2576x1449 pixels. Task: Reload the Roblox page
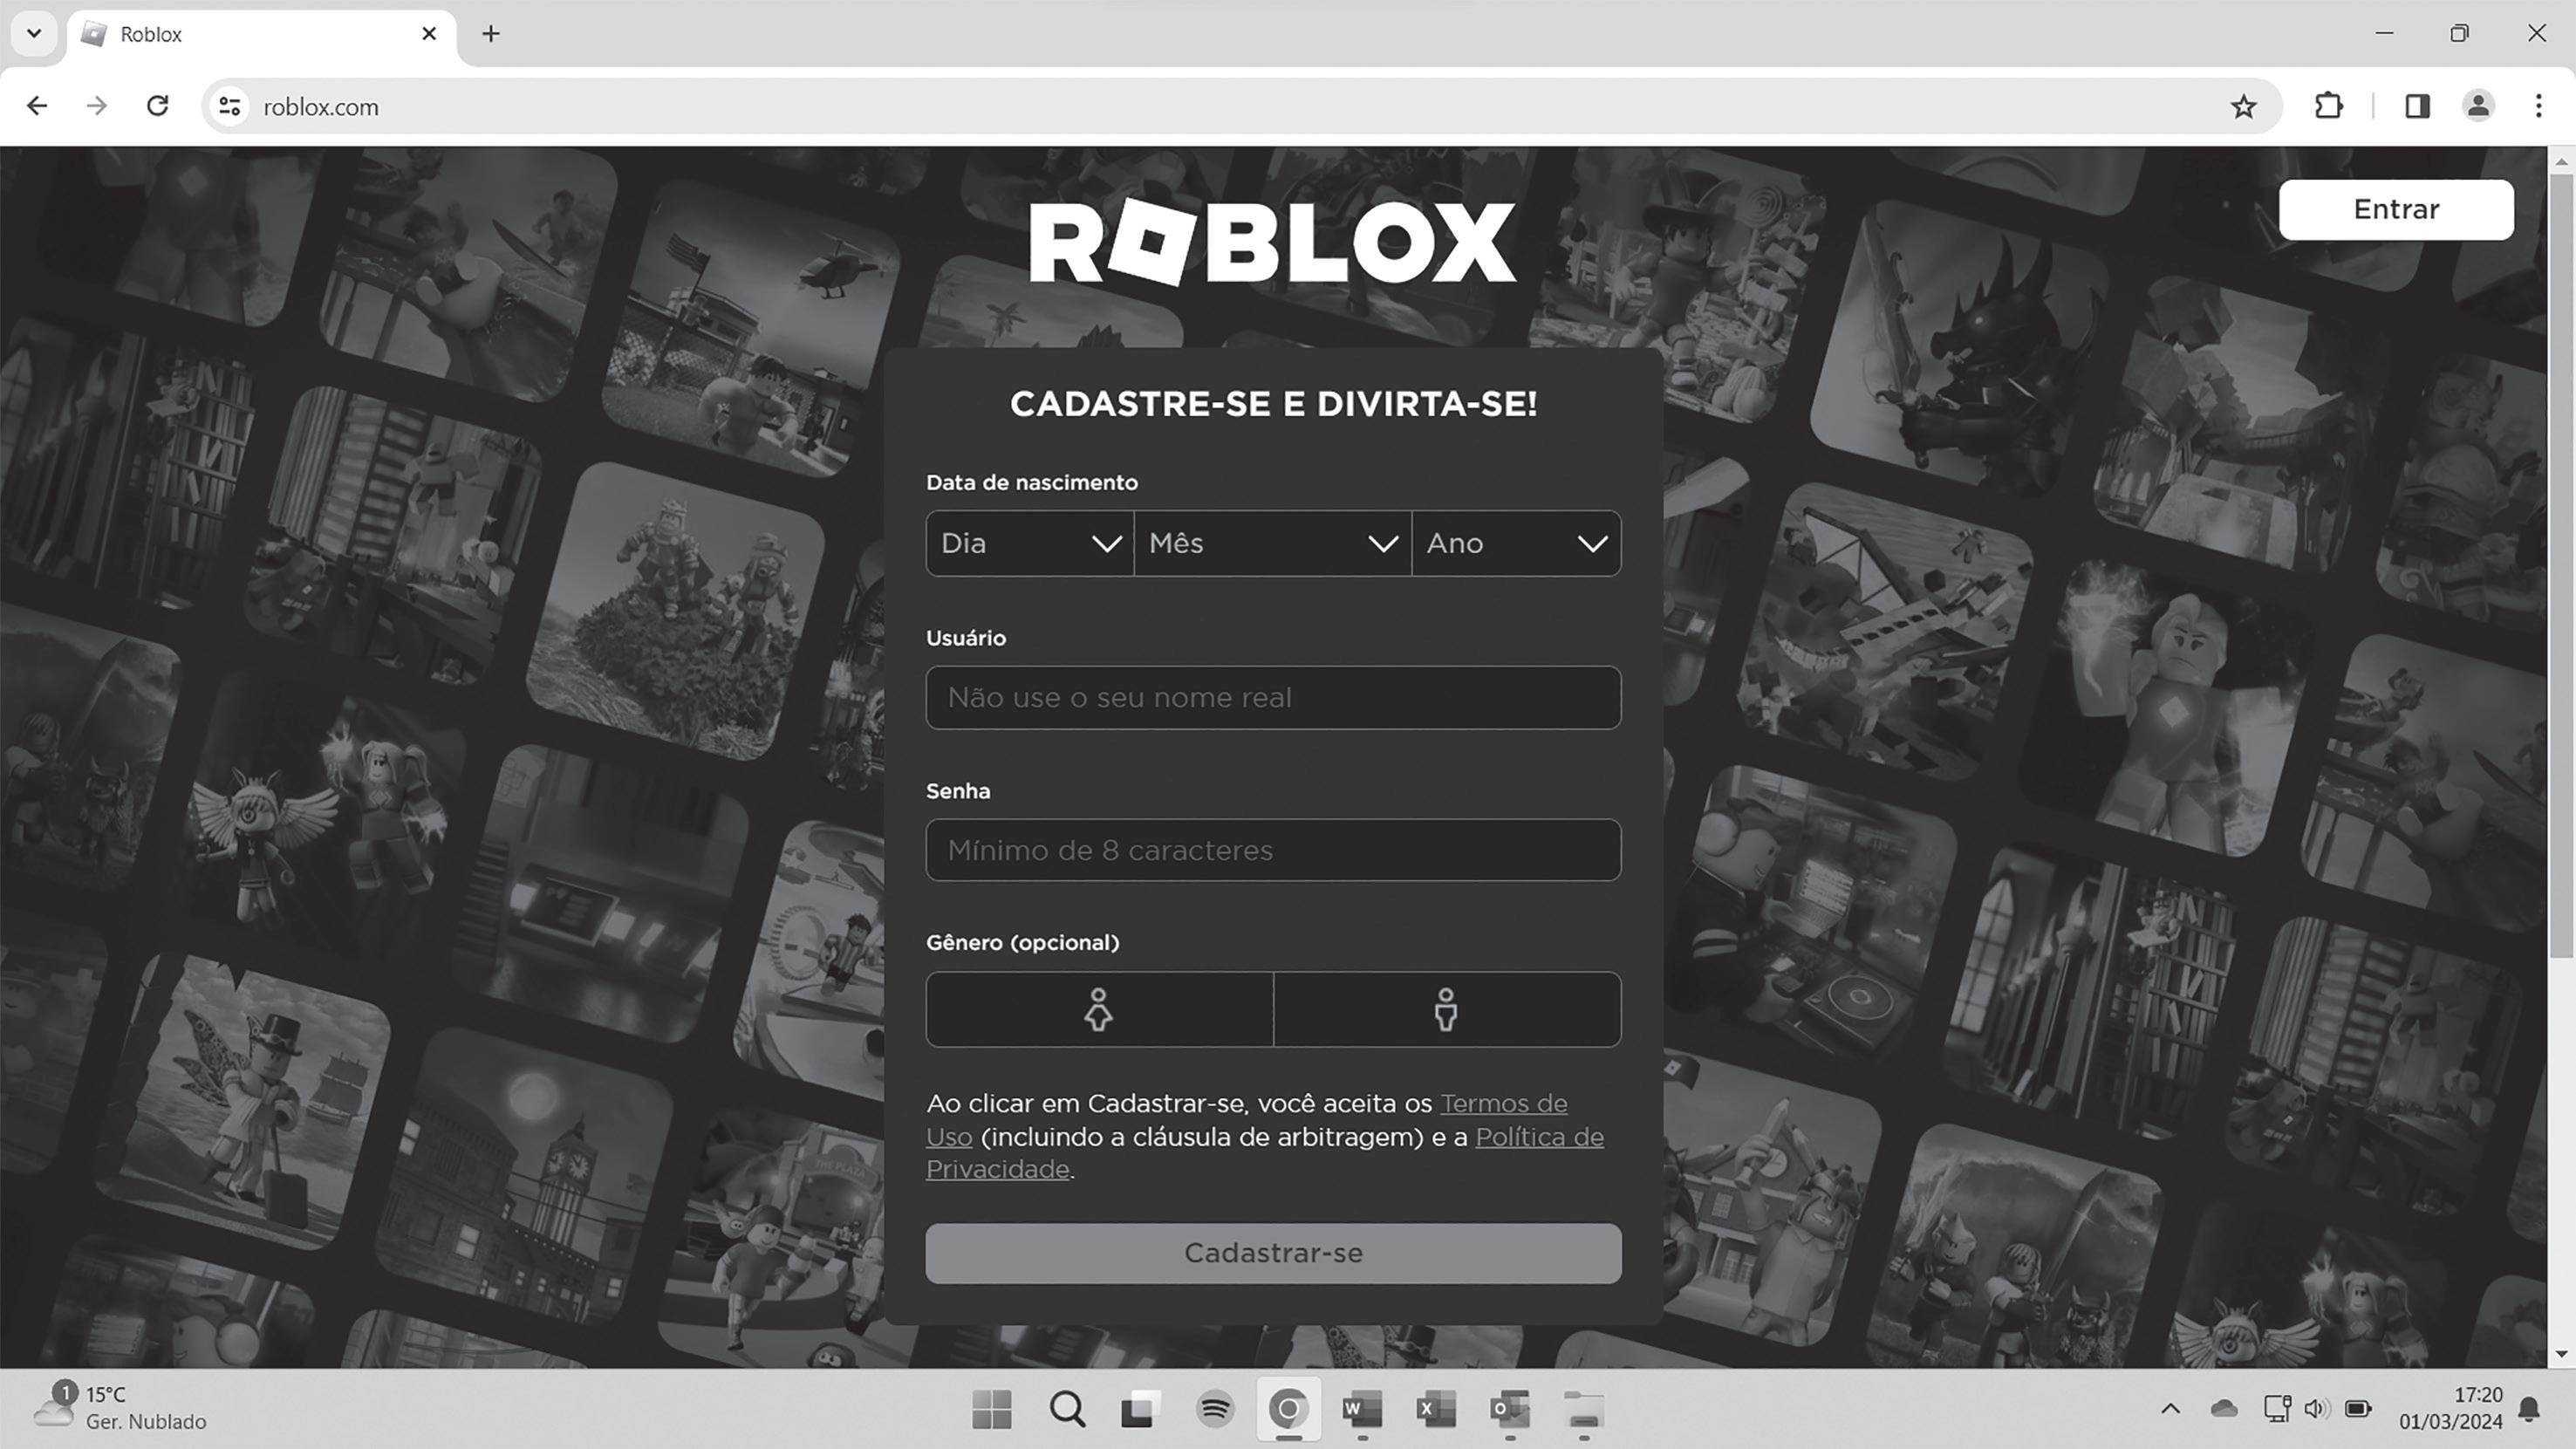[157, 106]
